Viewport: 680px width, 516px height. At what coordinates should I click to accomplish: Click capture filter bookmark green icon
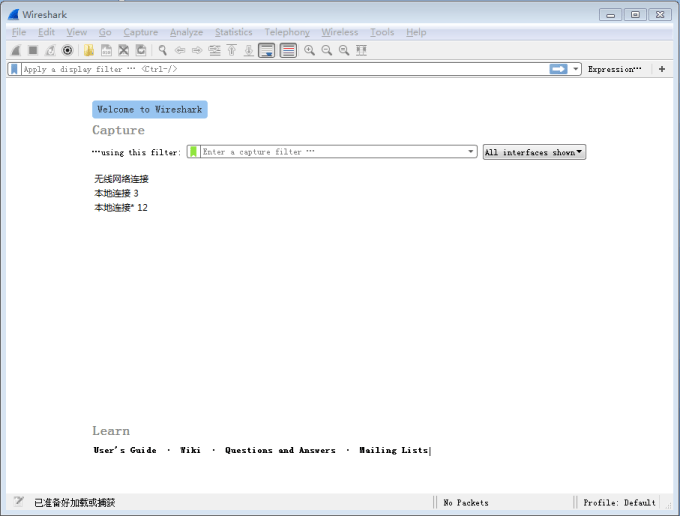(193, 152)
